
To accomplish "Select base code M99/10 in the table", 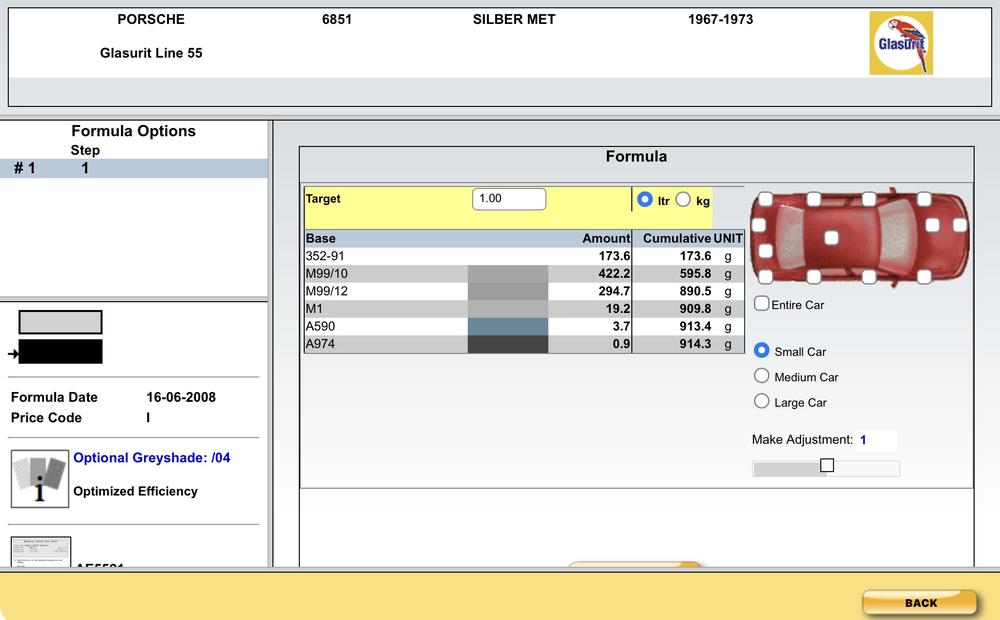I will [327, 274].
